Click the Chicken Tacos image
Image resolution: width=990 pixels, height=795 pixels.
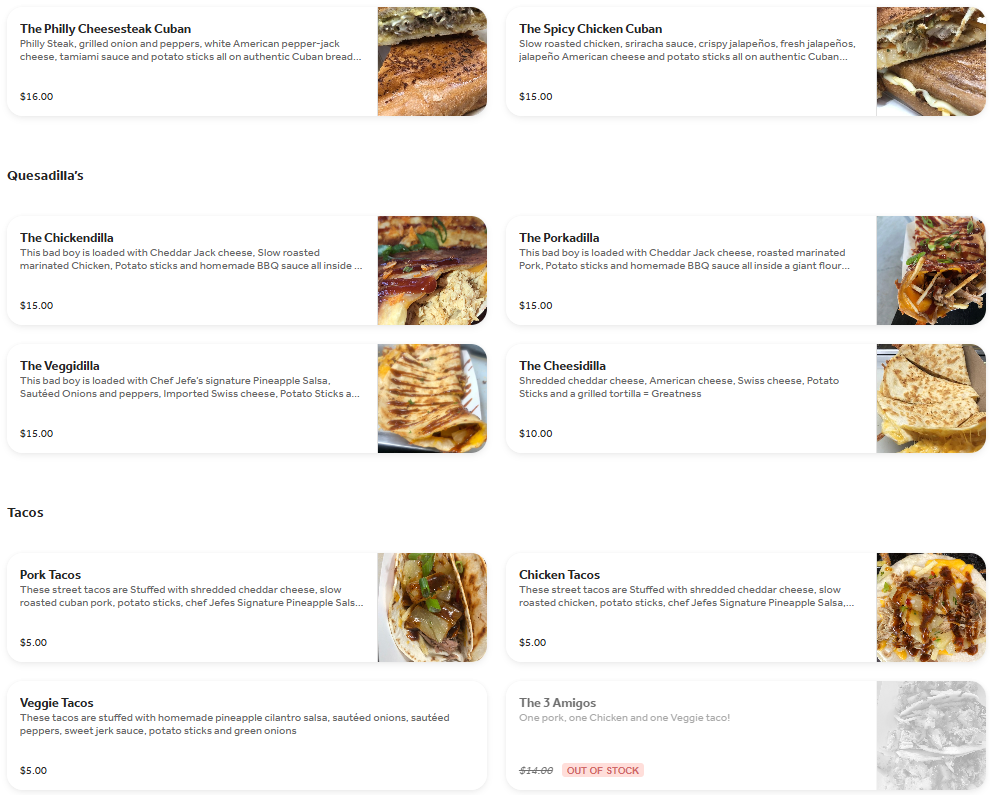[x=931, y=607]
